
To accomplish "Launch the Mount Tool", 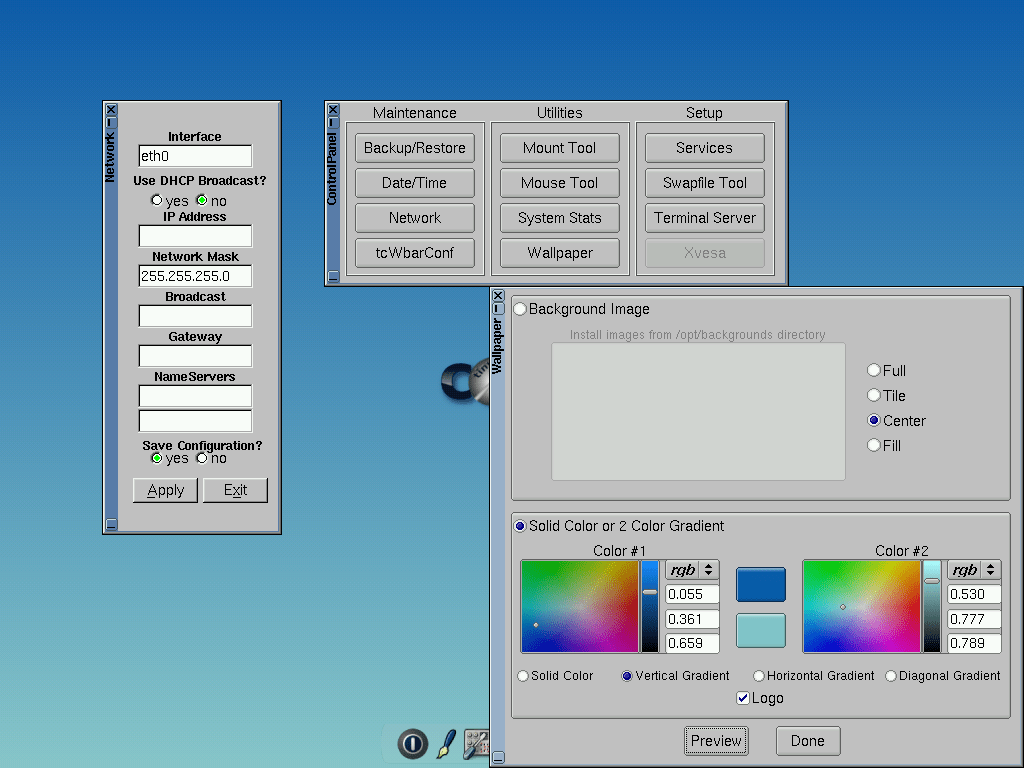I will pyautogui.click(x=559, y=147).
